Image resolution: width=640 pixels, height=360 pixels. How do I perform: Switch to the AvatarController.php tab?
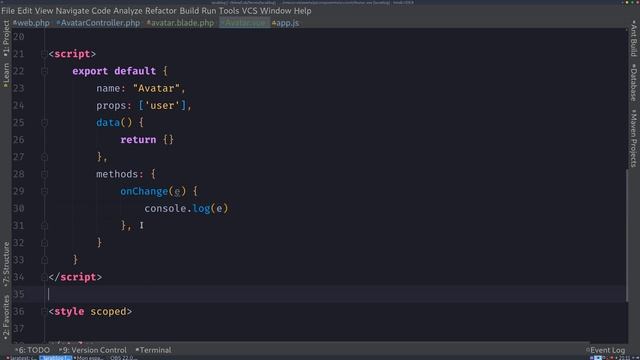pyautogui.click(x=98, y=23)
